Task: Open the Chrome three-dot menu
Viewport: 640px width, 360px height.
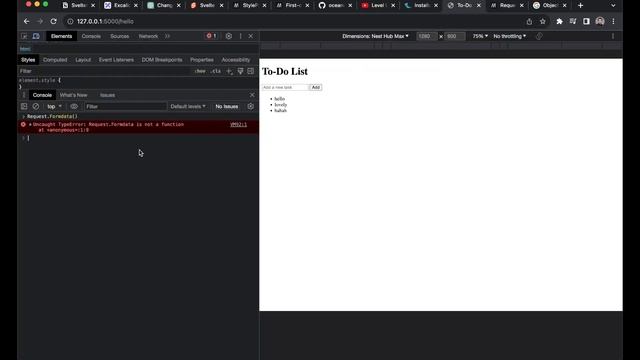Action: pos(613,21)
